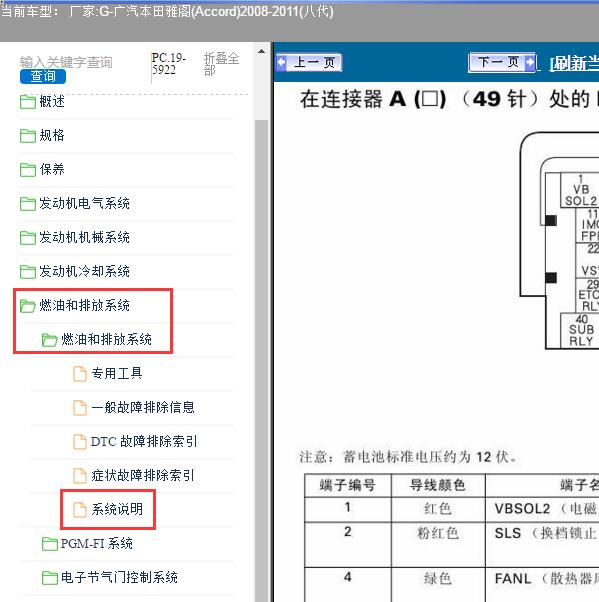Expand 电子节气门控制系统 folder
The height and width of the screenshot is (602, 599).
click(x=119, y=577)
